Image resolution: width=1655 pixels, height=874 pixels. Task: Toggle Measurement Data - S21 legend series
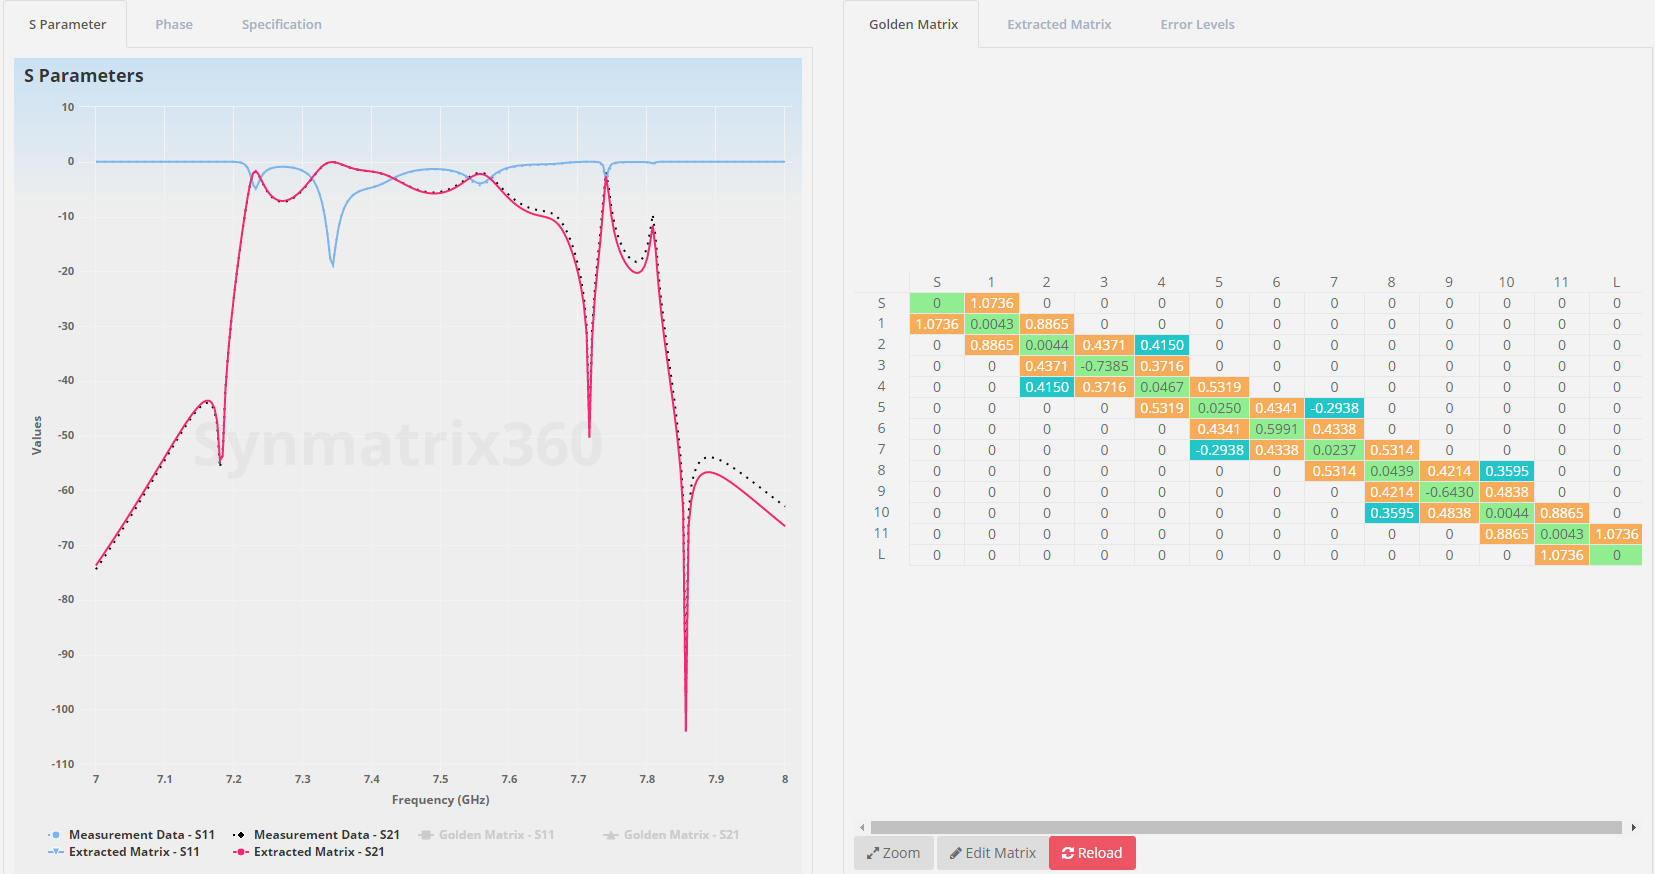click(316, 835)
